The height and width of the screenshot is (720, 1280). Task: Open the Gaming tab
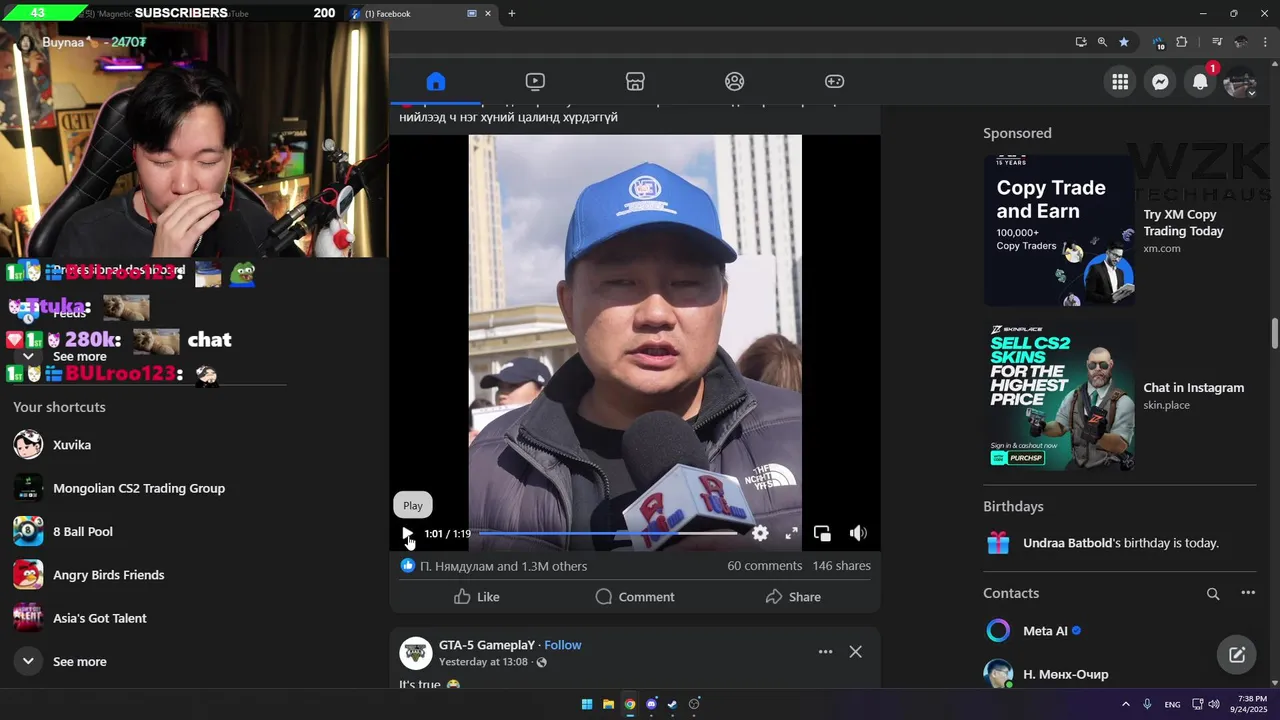834,82
